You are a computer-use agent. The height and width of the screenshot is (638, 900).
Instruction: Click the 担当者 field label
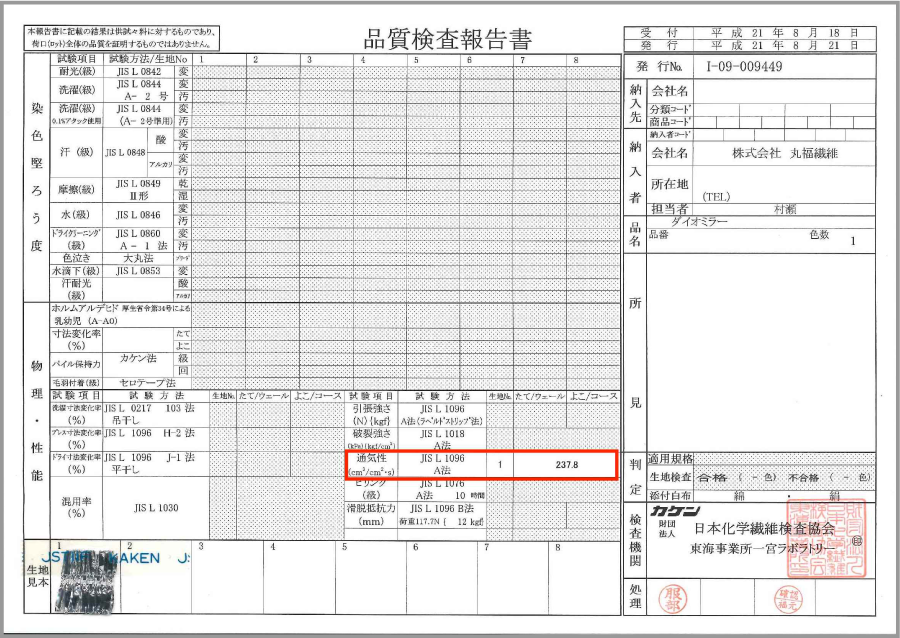tap(669, 209)
